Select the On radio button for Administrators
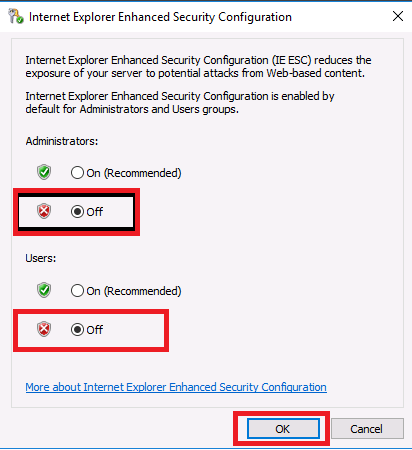412x450 pixels. pos(77,173)
